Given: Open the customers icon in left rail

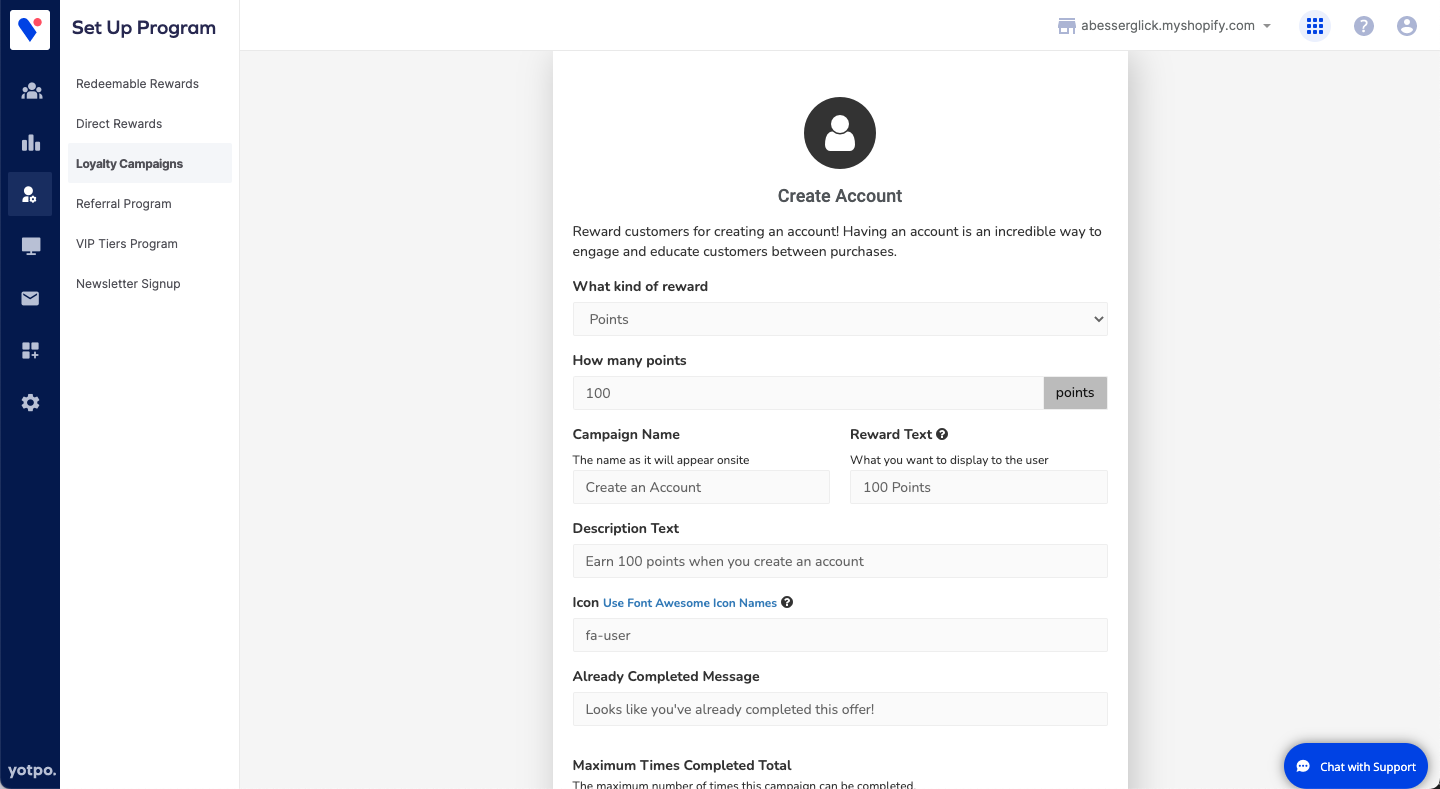Looking at the screenshot, I should click(31, 92).
